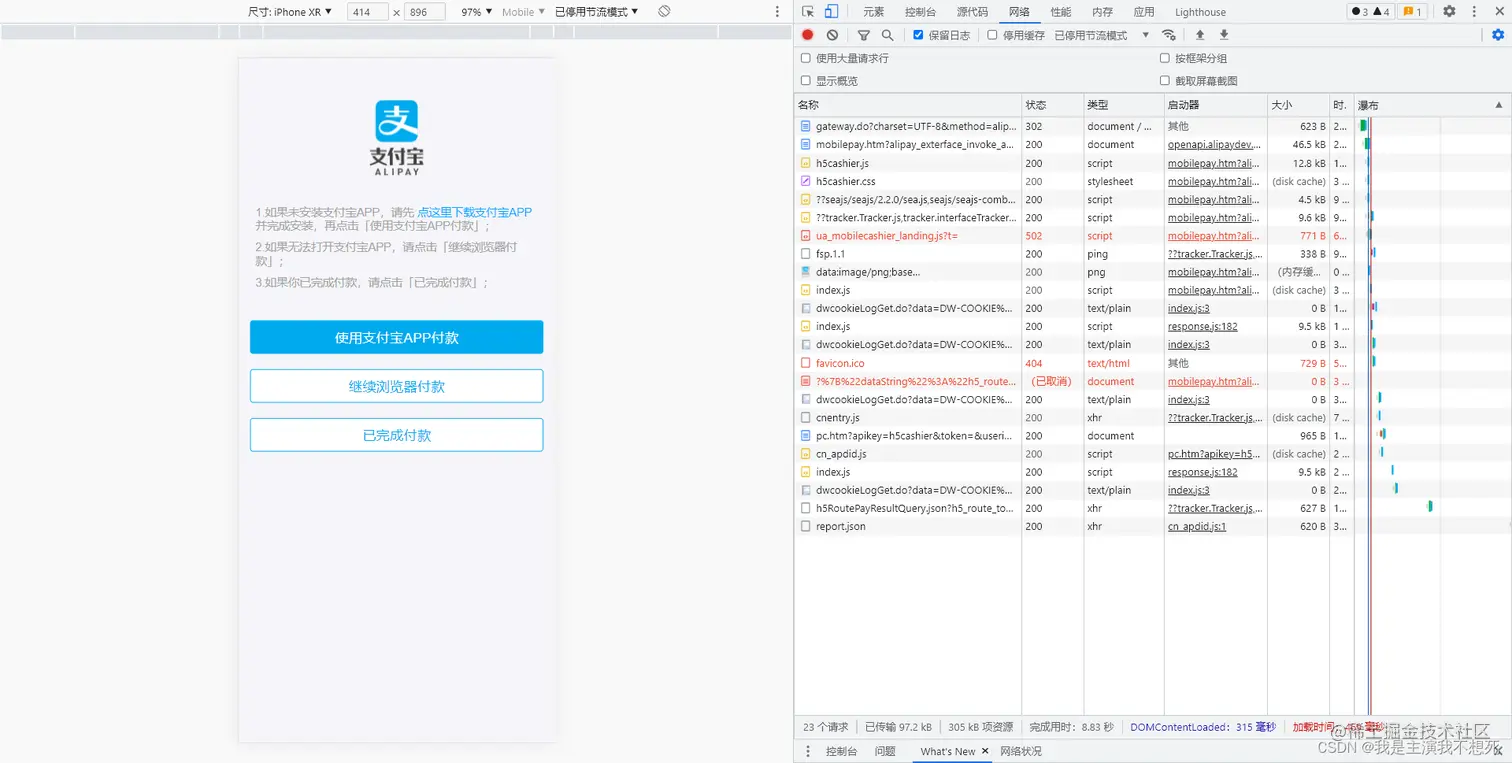Click icon of report.json row
This screenshot has height=763, width=1512.
(805, 526)
